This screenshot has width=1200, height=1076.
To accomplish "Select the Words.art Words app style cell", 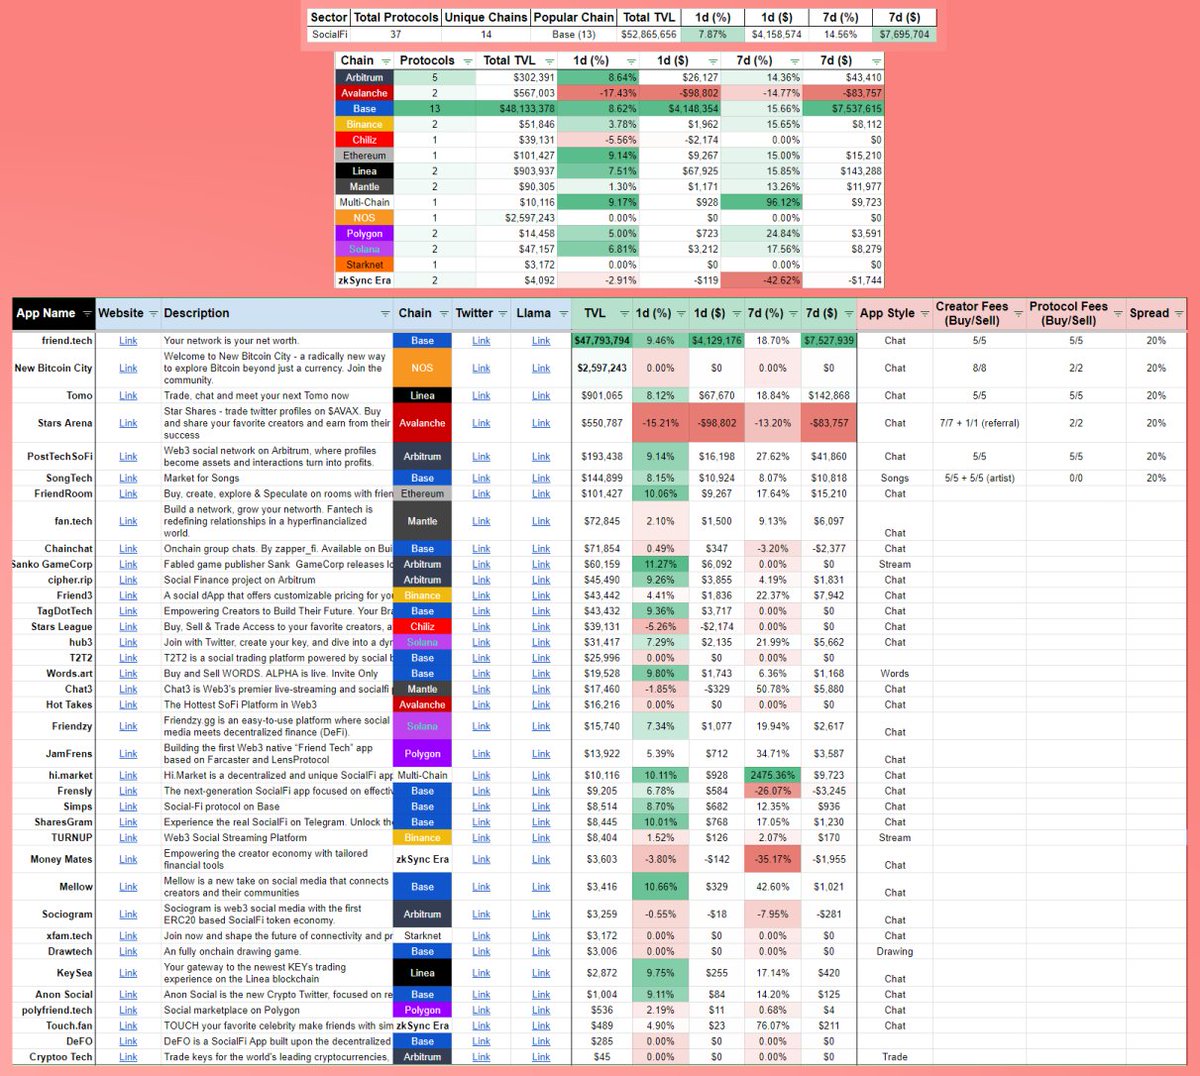I will tap(895, 674).
